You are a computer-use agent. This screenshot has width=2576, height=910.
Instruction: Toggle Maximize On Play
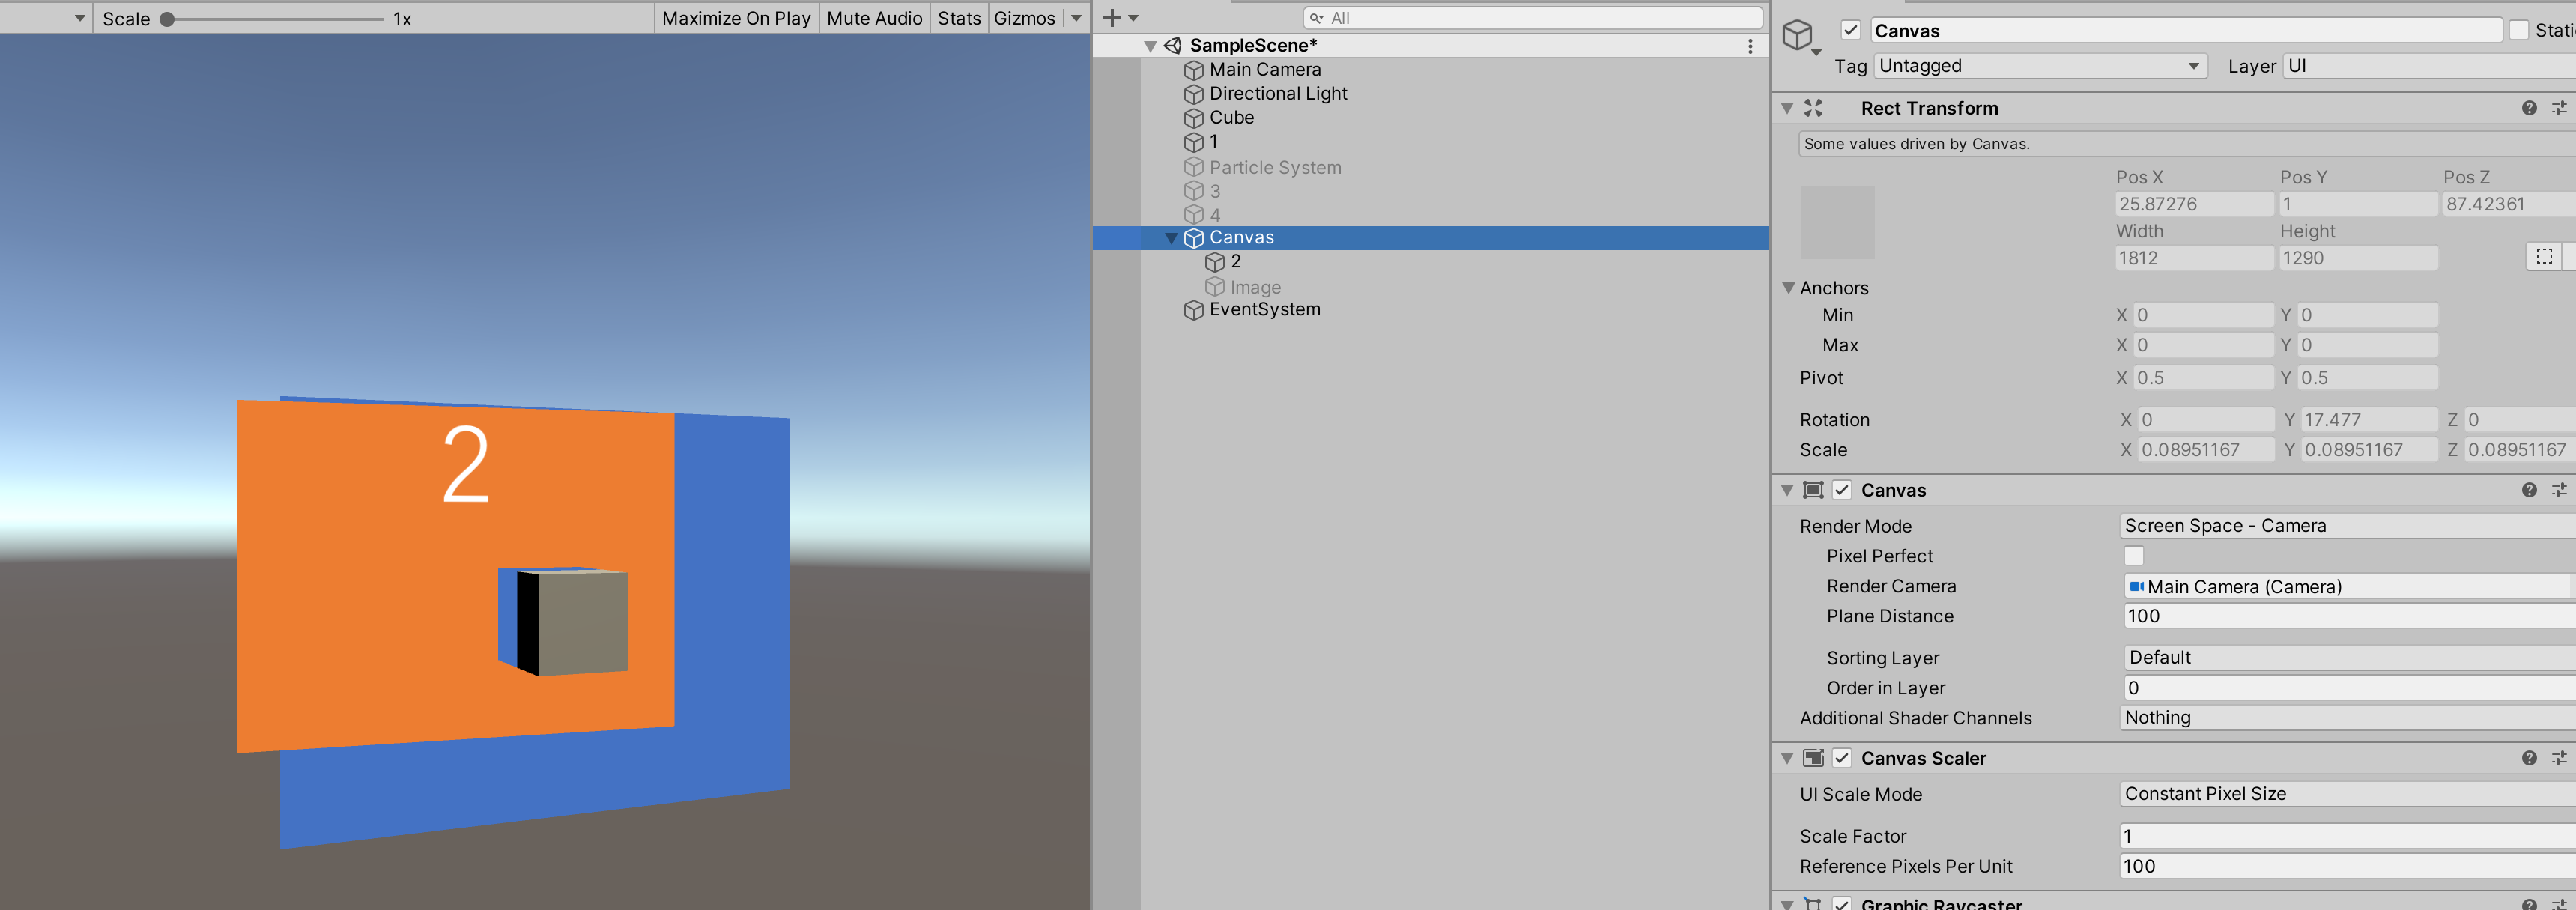pyautogui.click(x=736, y=17)
